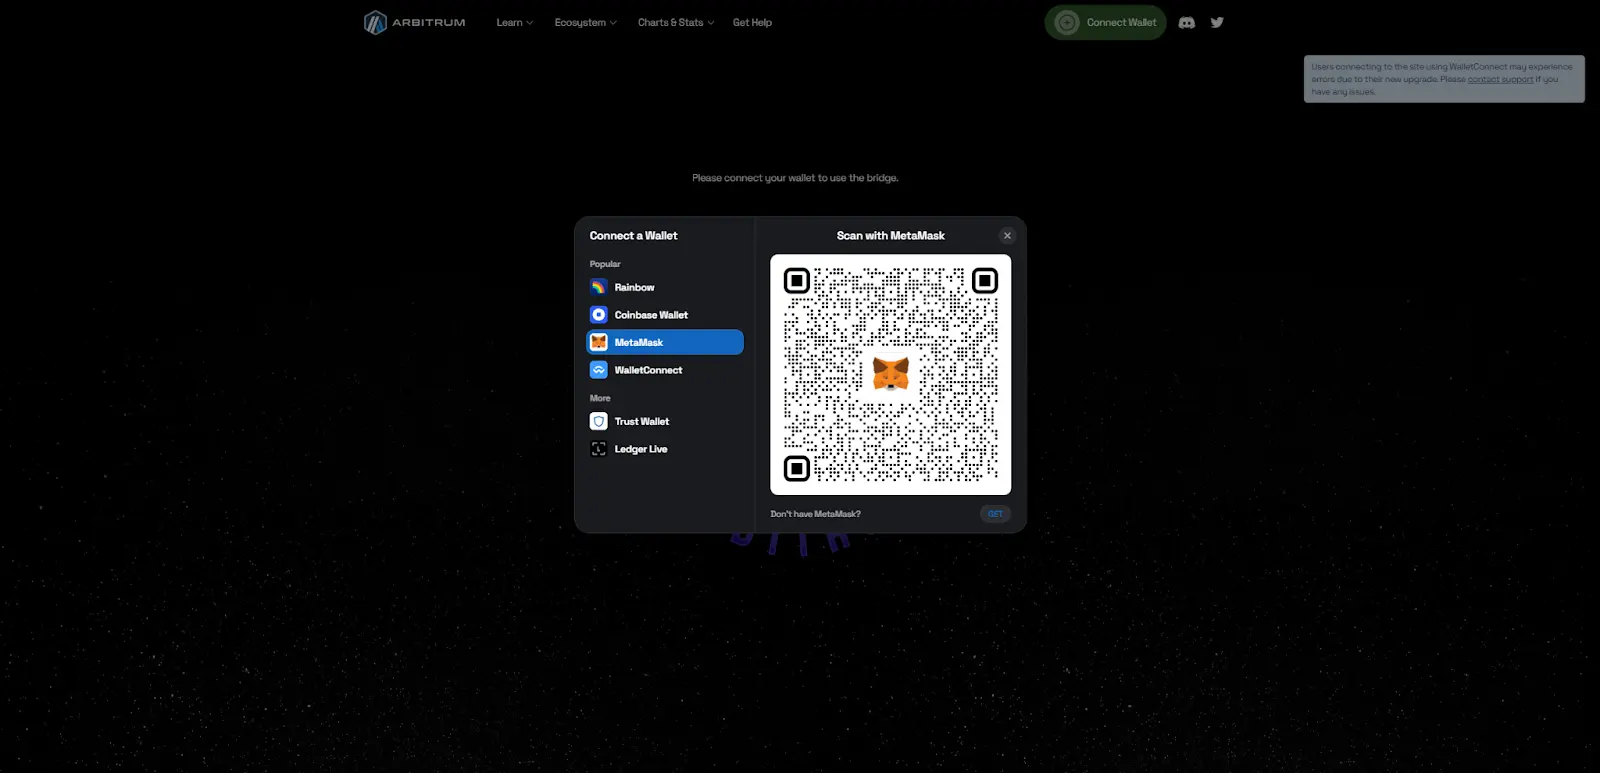
Task: Click the Trust Wallet shield icon
Action: (x=599, y=421)
